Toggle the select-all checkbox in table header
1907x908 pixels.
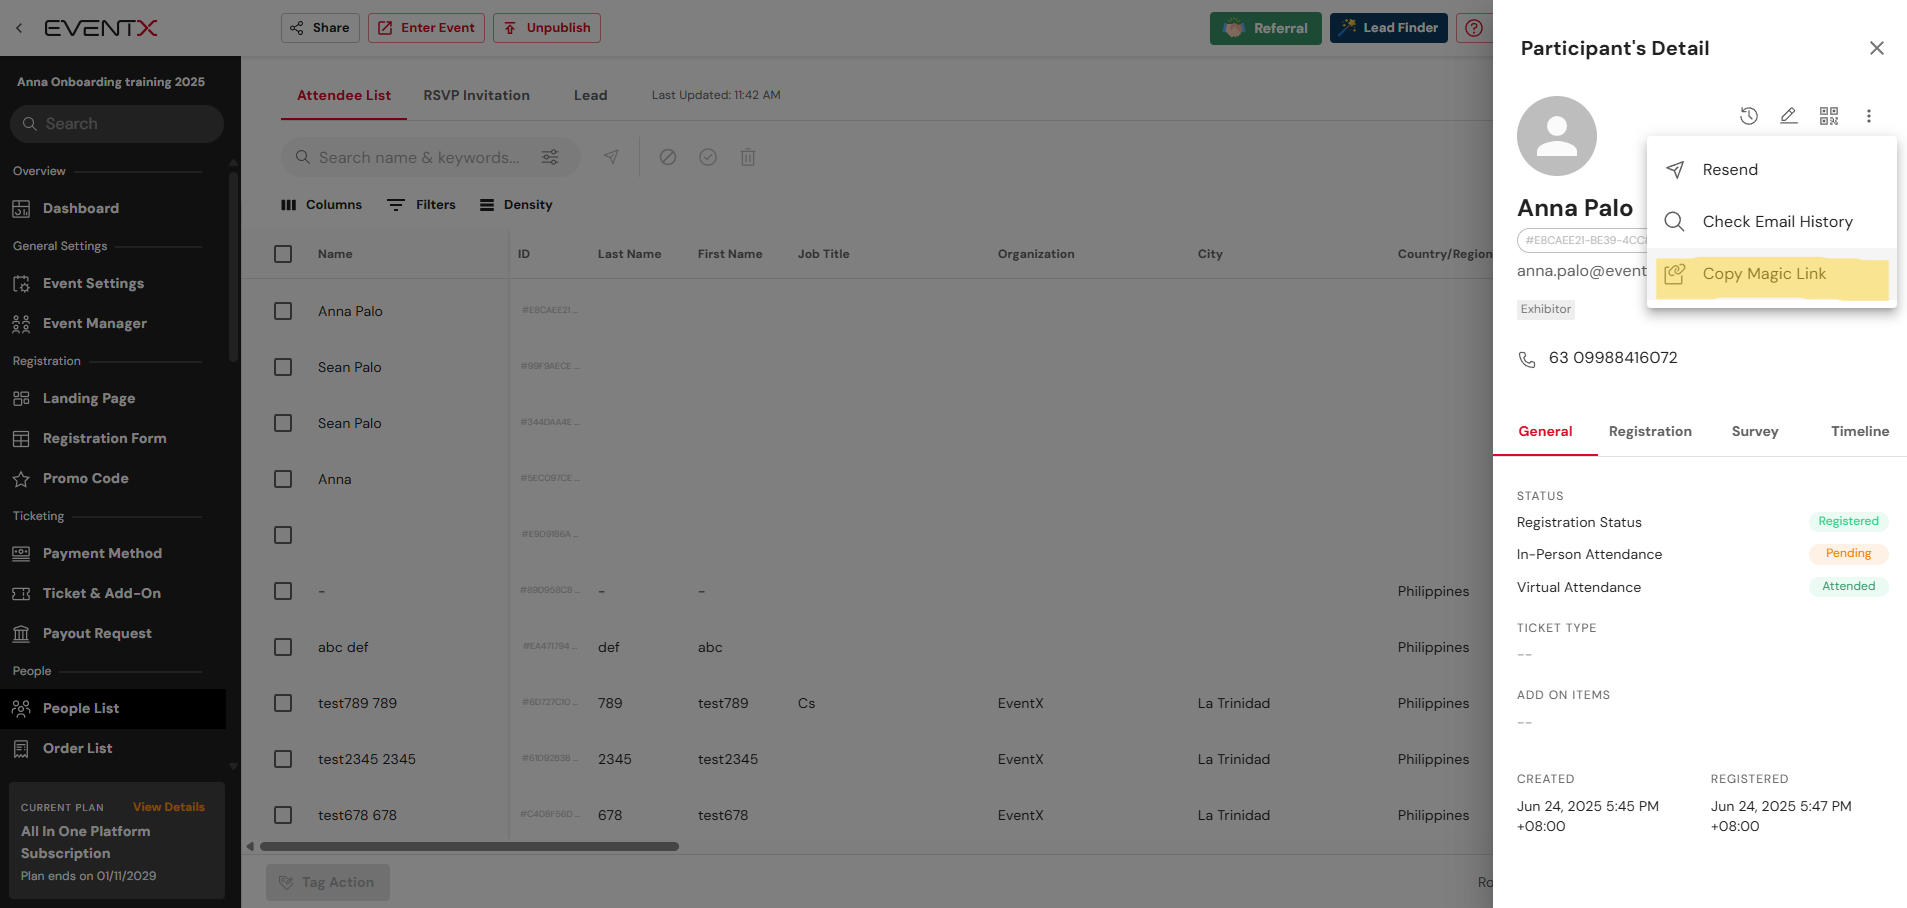(x=283, y=254)
